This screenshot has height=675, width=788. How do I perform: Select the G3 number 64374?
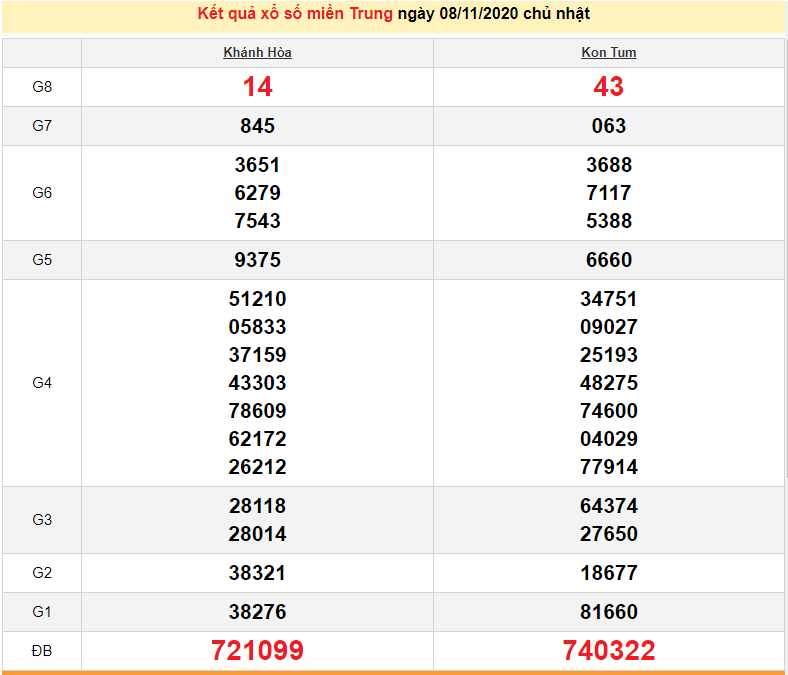pyautogui.click(x=608, y=506)
